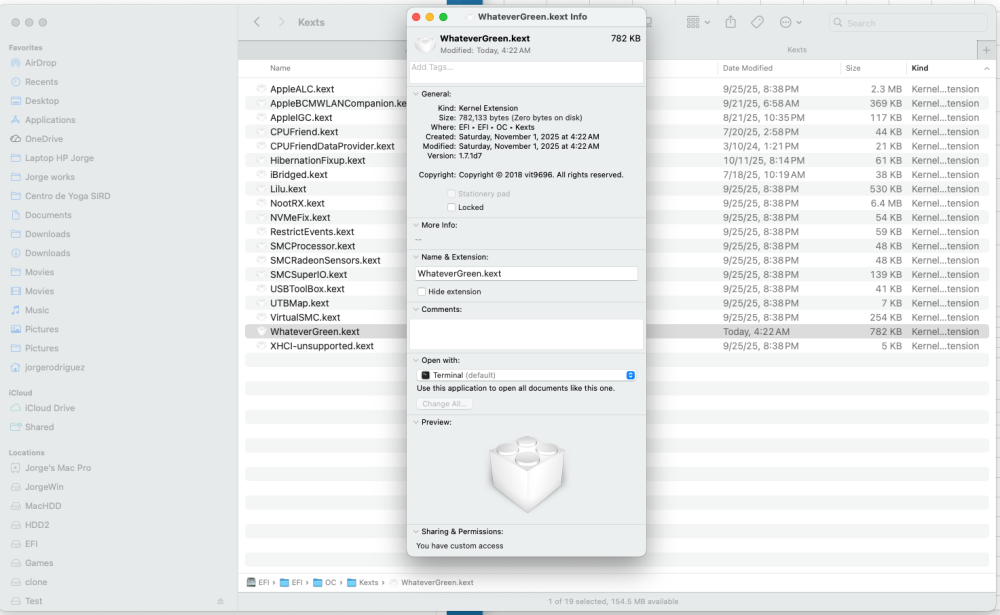Go to Desktop in sidebar
The image size is (1000, 615).
[x=41, y=101]
